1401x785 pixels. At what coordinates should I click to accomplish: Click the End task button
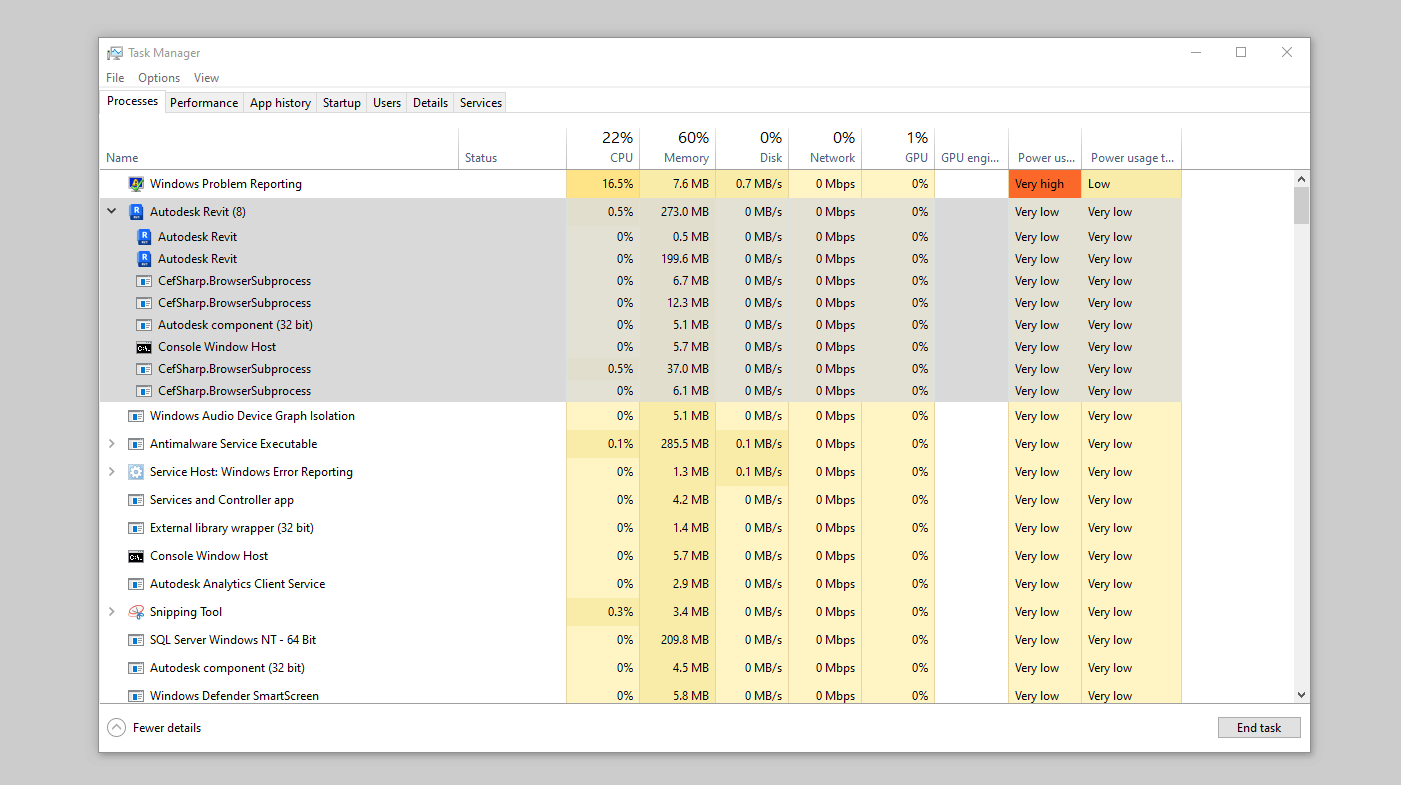(1258, 727)
